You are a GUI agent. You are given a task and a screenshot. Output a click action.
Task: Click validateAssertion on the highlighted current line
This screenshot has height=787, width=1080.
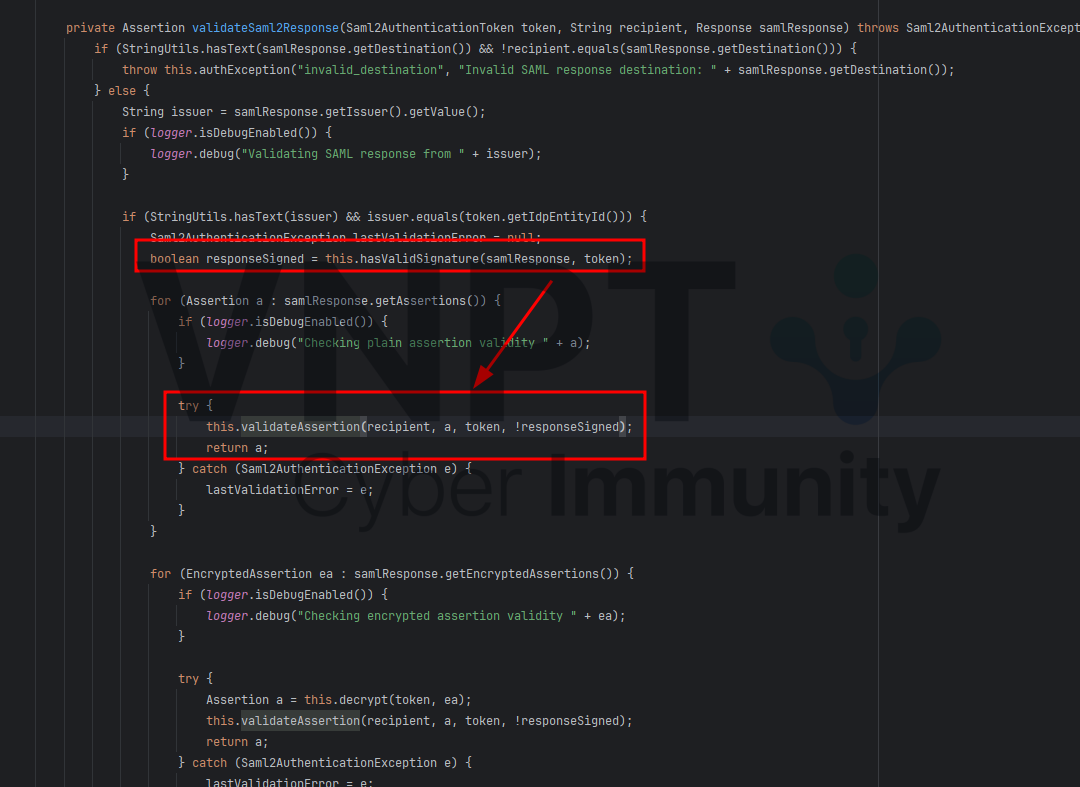[x=300, y=427]
